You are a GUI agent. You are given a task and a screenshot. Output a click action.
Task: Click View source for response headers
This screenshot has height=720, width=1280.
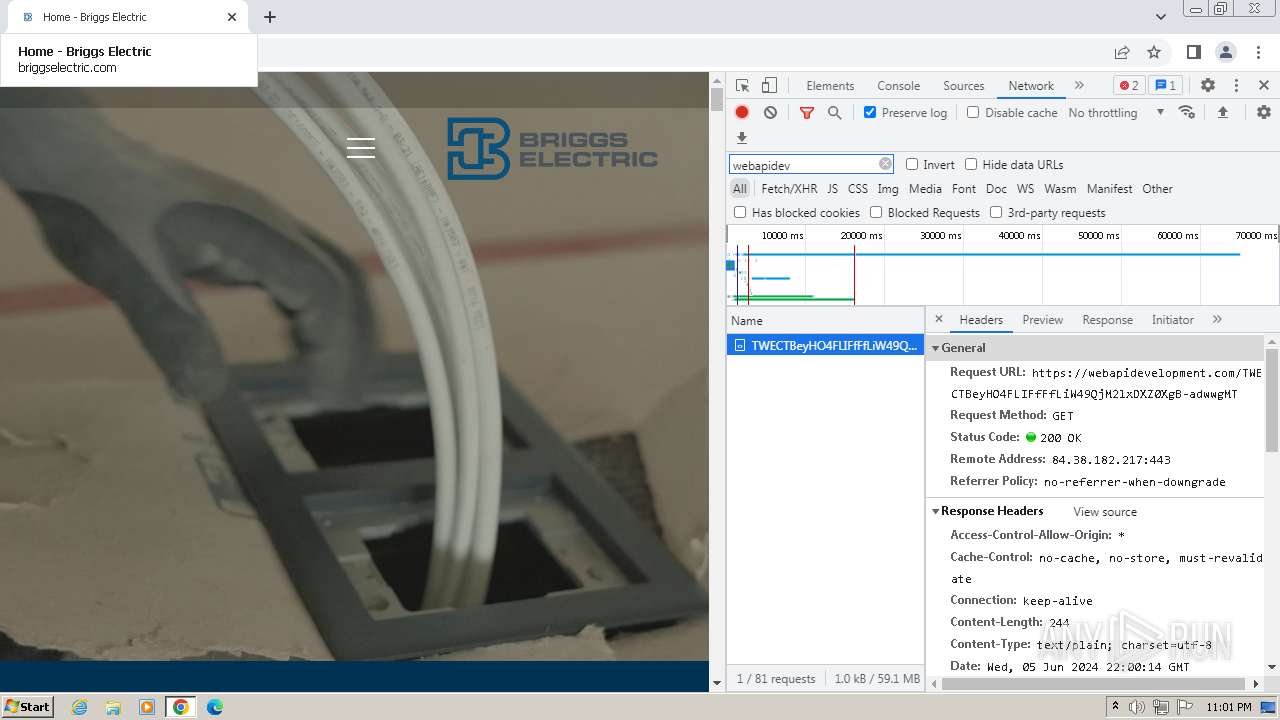click(x=1105, y=512)
